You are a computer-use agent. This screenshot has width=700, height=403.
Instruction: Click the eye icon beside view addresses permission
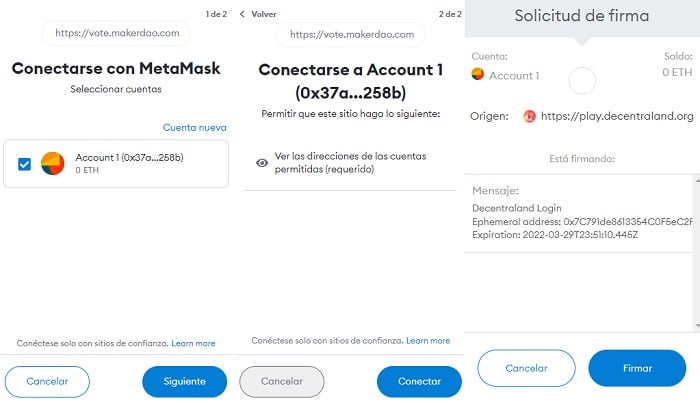(x=262, y=163)
